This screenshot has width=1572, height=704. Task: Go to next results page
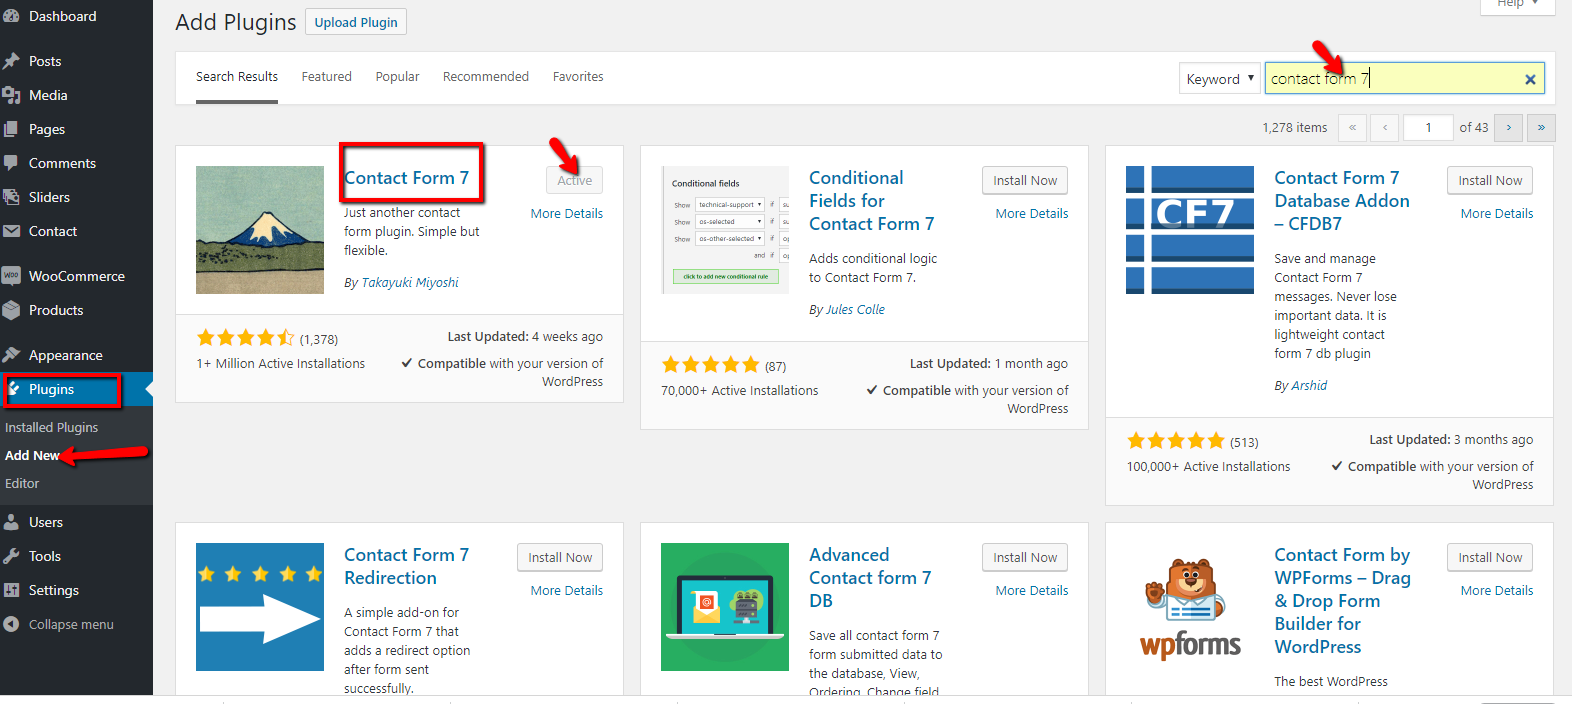(1509, 127)
